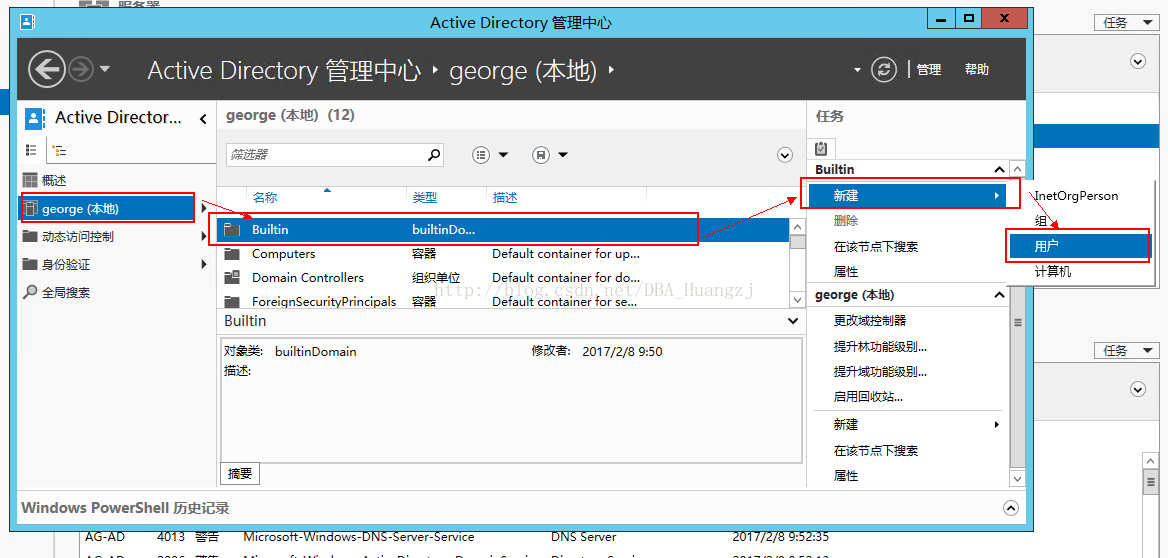The width and height of the screenshot is (1168, 558).
Task: Open the 管理 menu
Action: click(x=929, y=69)
